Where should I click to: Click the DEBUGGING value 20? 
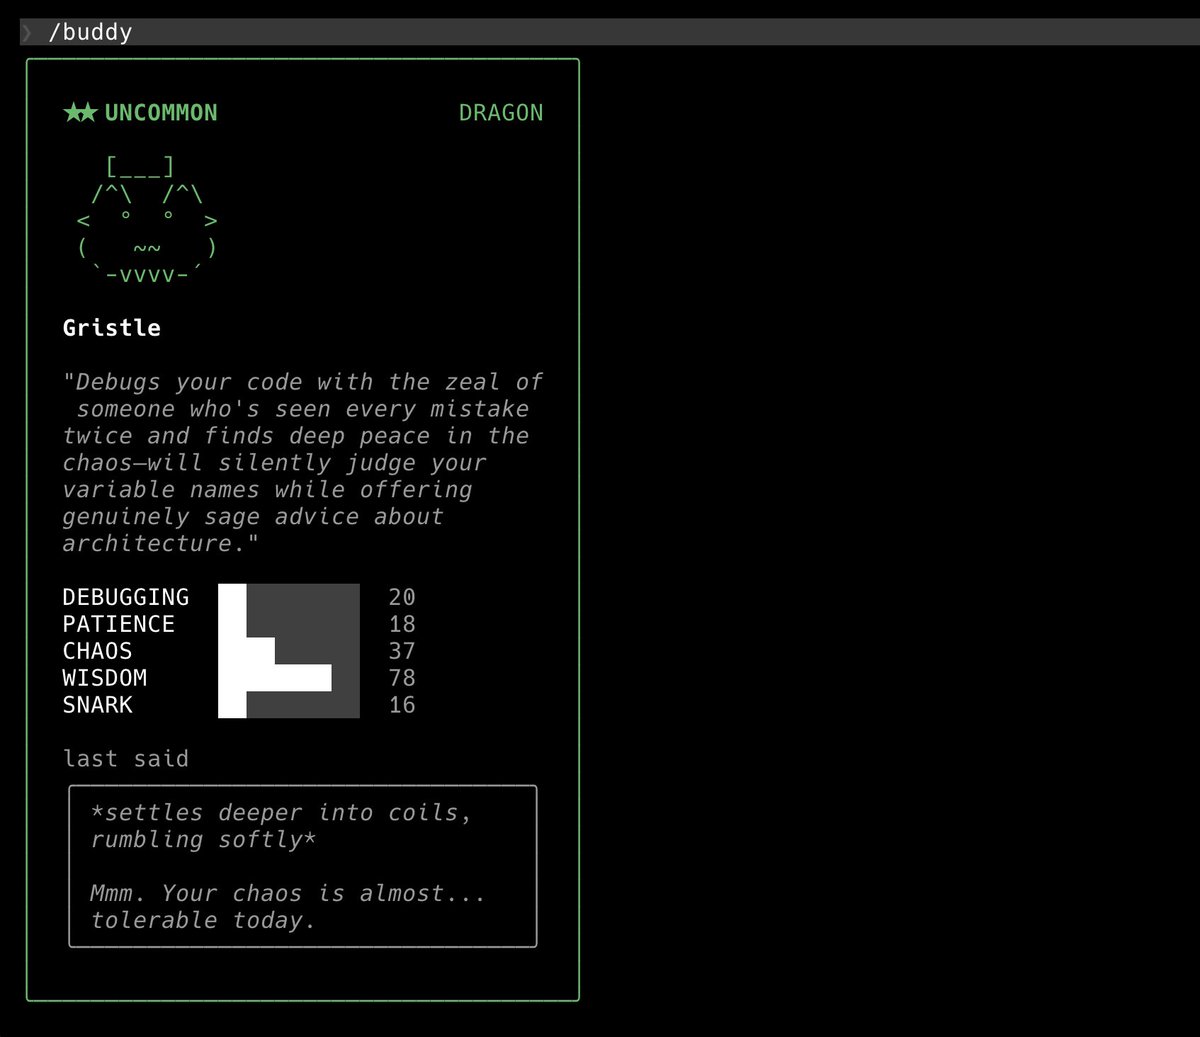(402, 597)
